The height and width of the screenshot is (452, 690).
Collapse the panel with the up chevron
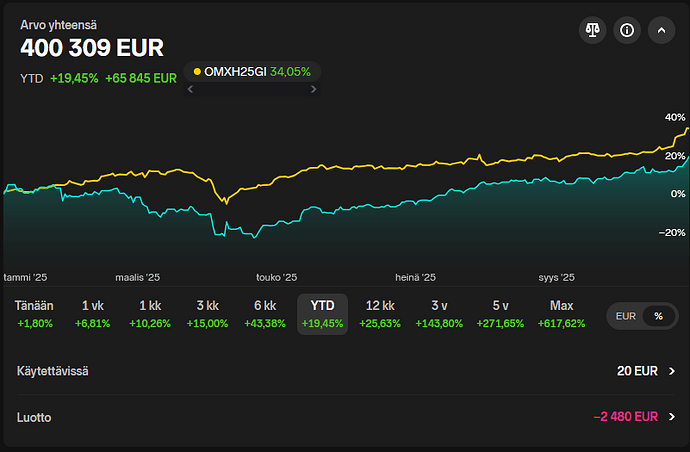click(x=660, y=30)
